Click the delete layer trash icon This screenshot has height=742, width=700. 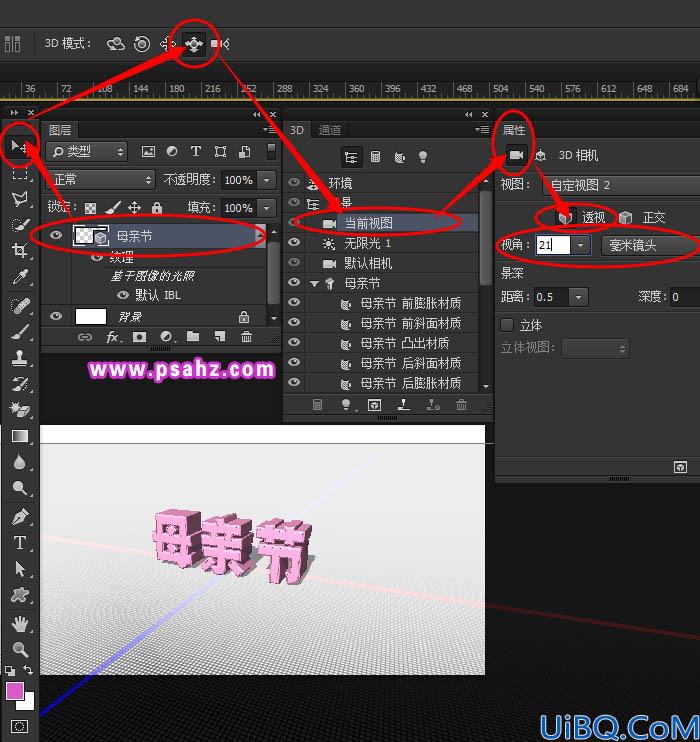tap(246, 337)
